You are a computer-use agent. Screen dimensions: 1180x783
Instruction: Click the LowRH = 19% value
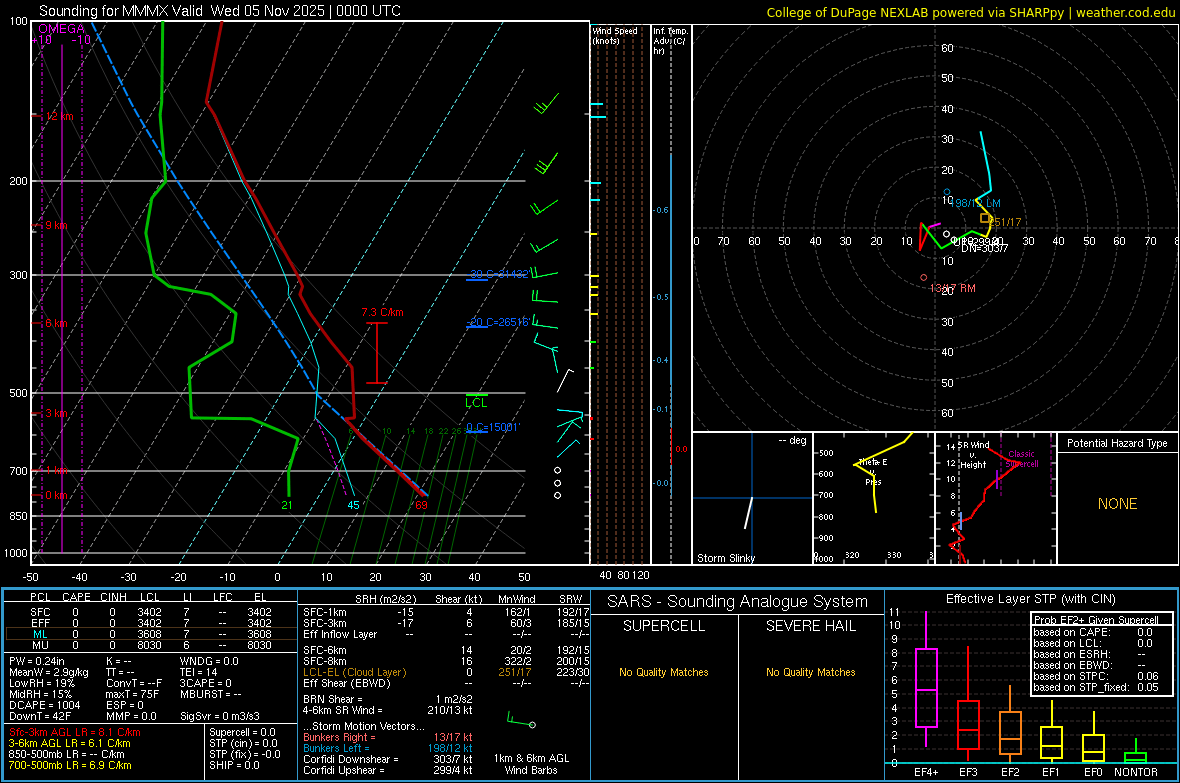[42, 683]
